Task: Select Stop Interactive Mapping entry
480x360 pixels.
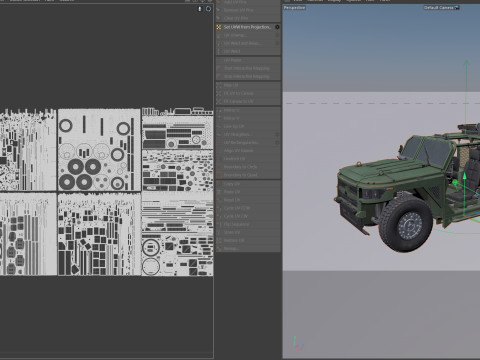Action: (x=248, y=76)
